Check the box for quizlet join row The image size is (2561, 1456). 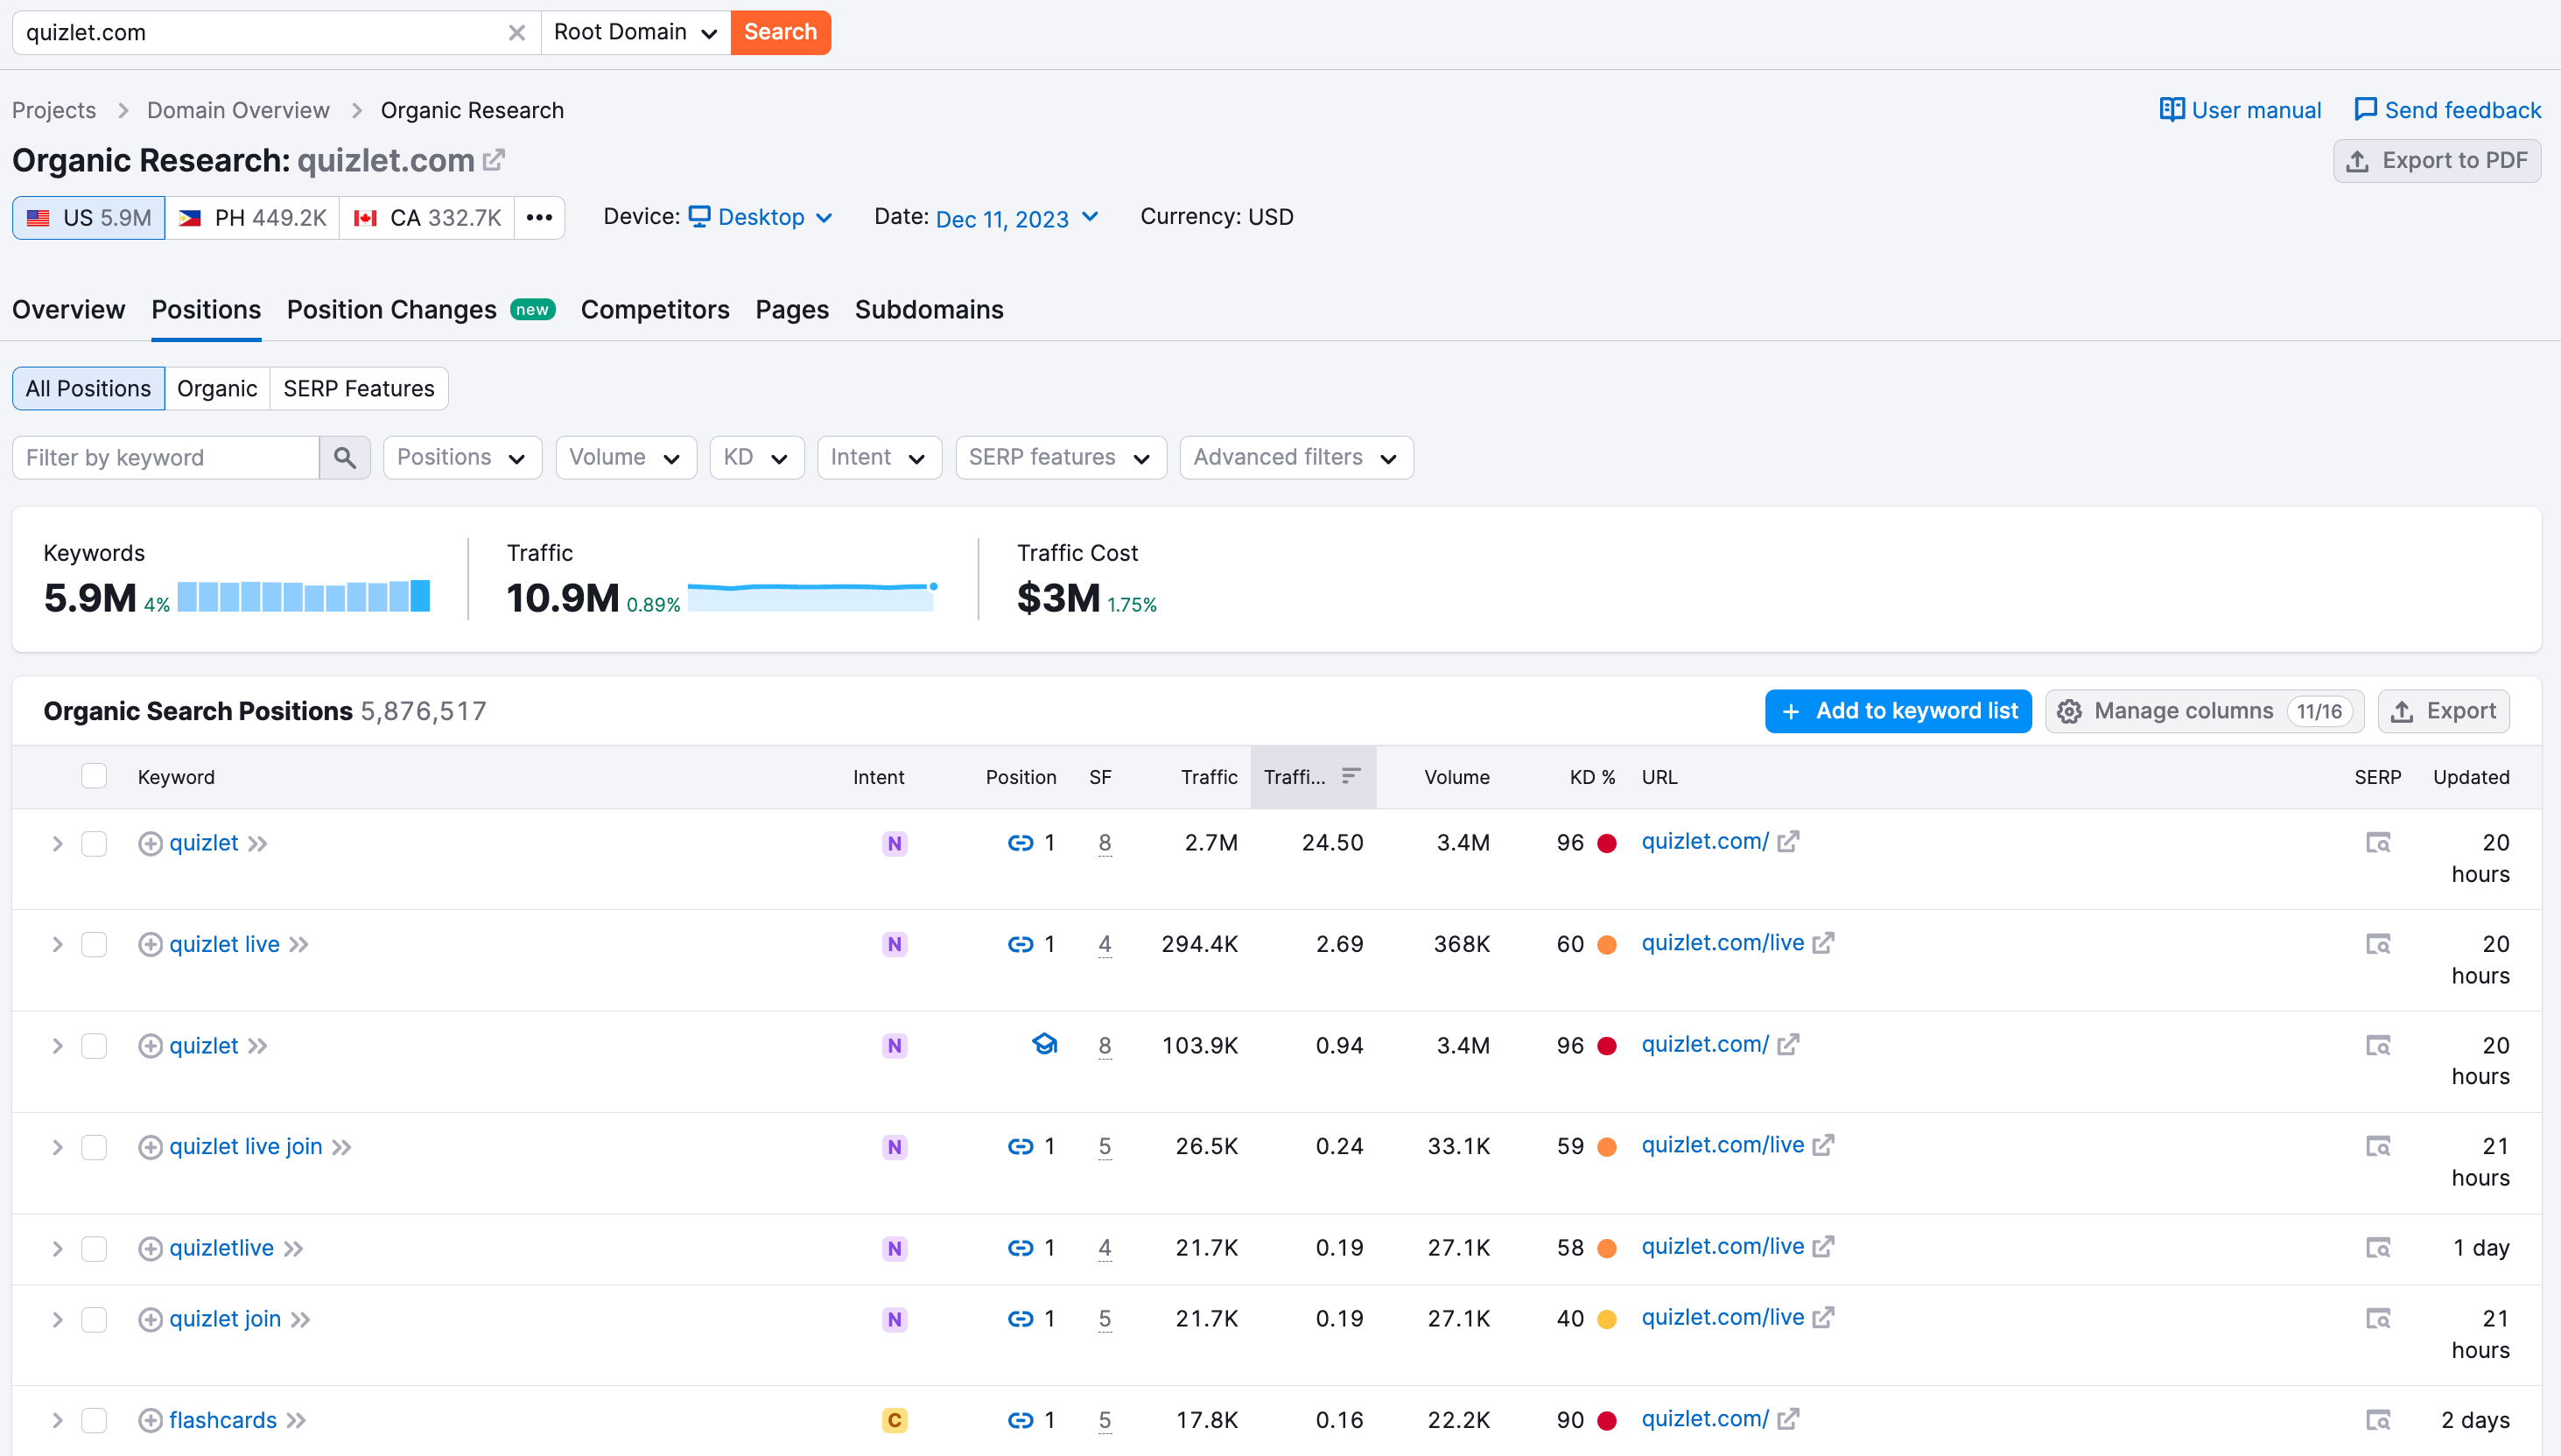[94, 1320]
